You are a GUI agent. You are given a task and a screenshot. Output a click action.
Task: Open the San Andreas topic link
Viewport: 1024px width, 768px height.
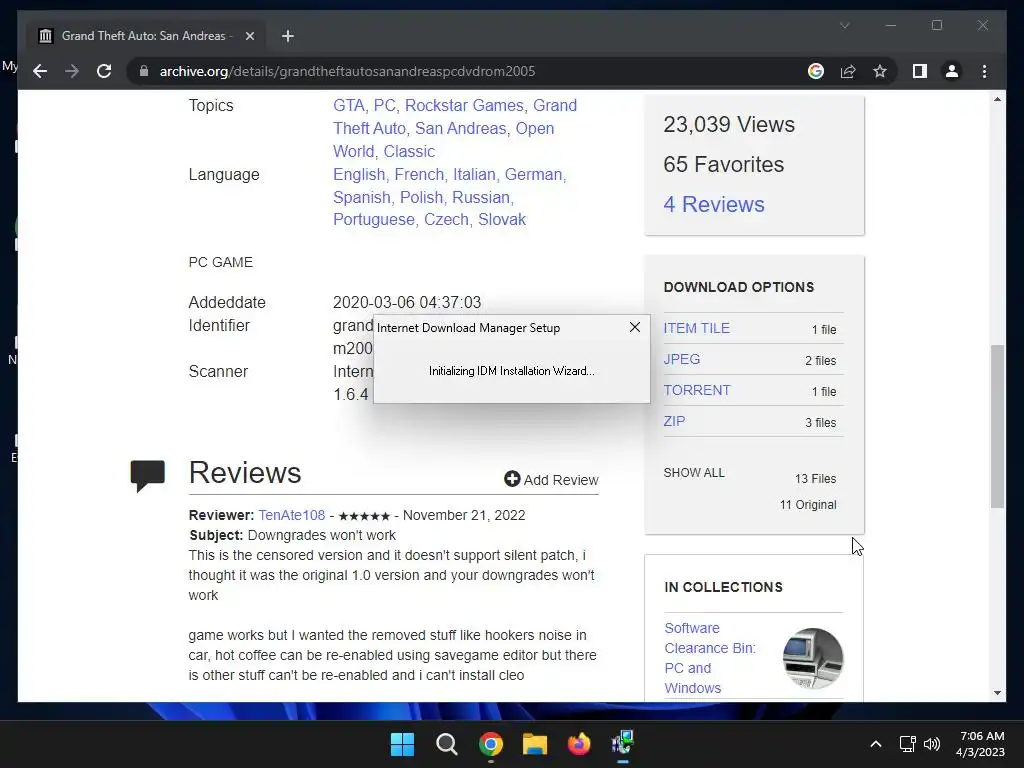(460, 129)
